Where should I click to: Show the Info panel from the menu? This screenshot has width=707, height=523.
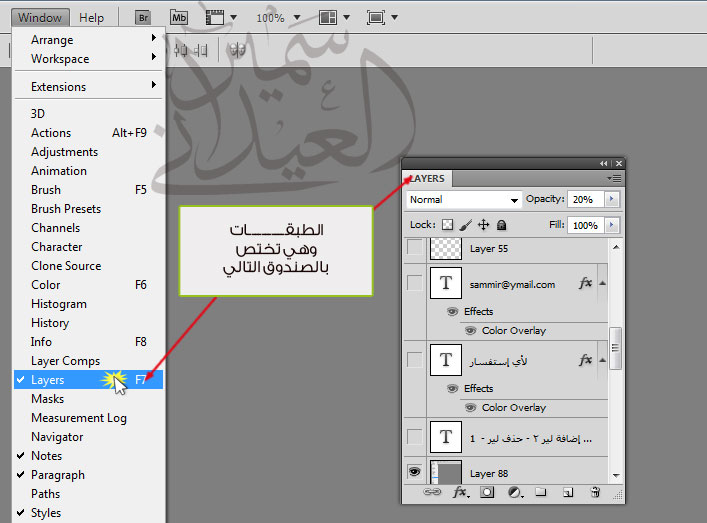(x=88, y=342)
